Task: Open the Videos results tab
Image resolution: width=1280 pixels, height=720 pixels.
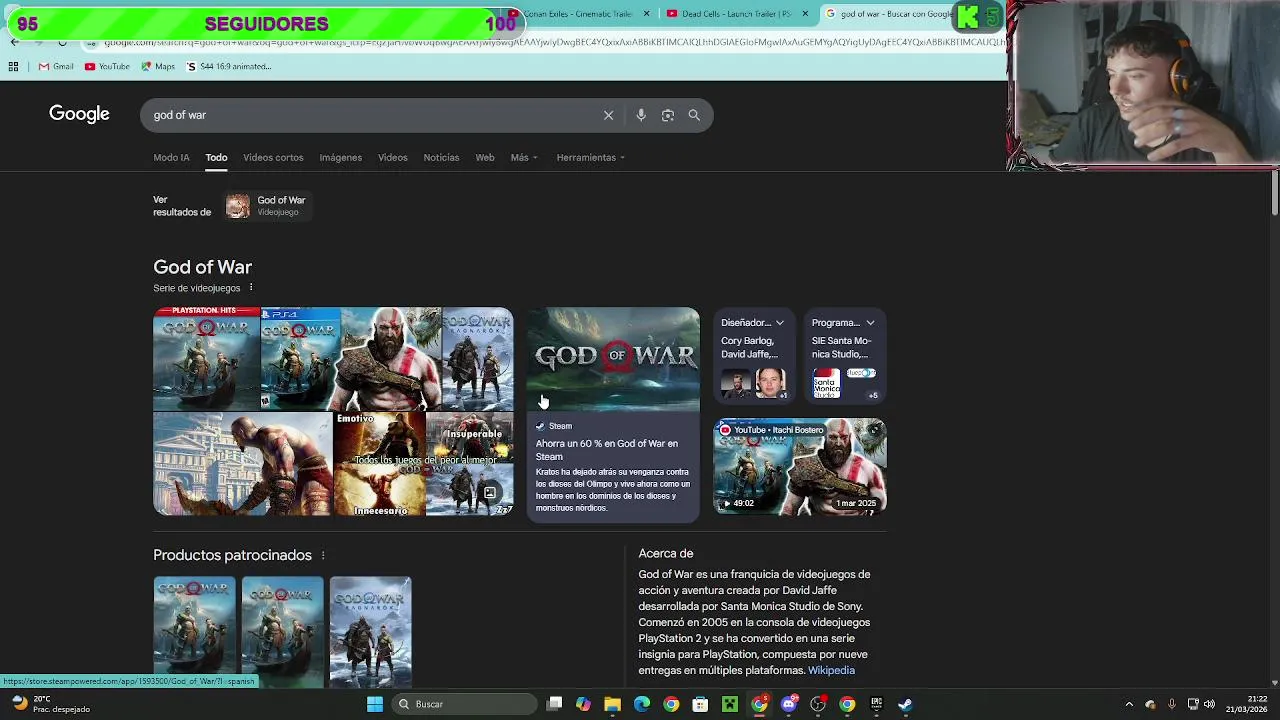Action: point(392,158)
